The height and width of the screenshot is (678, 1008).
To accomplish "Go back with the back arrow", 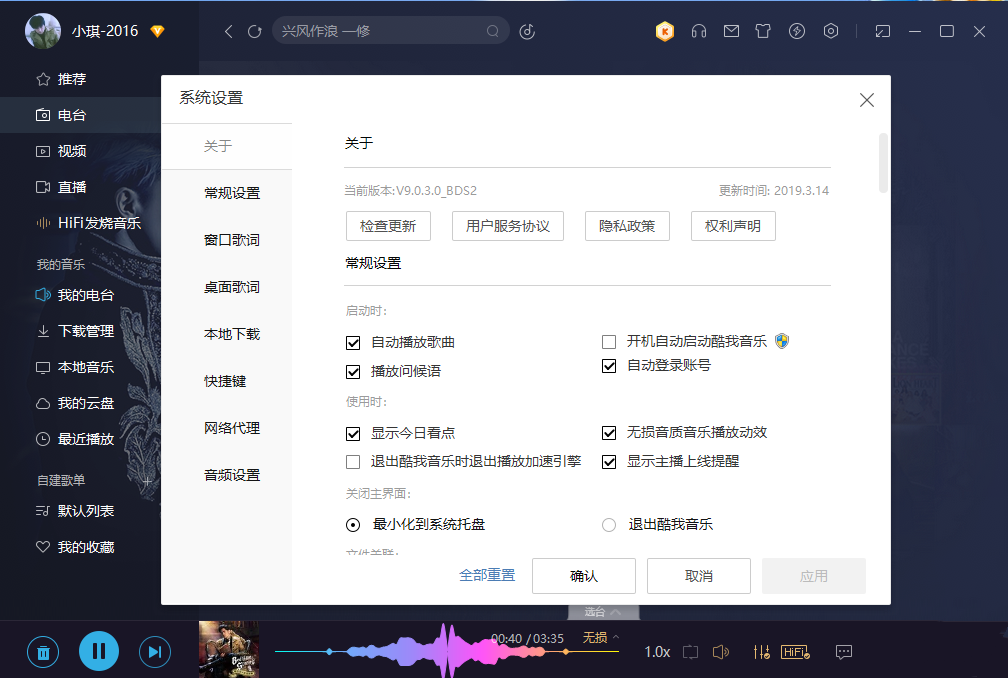I will pyautogui.click(x=228, y=31).
